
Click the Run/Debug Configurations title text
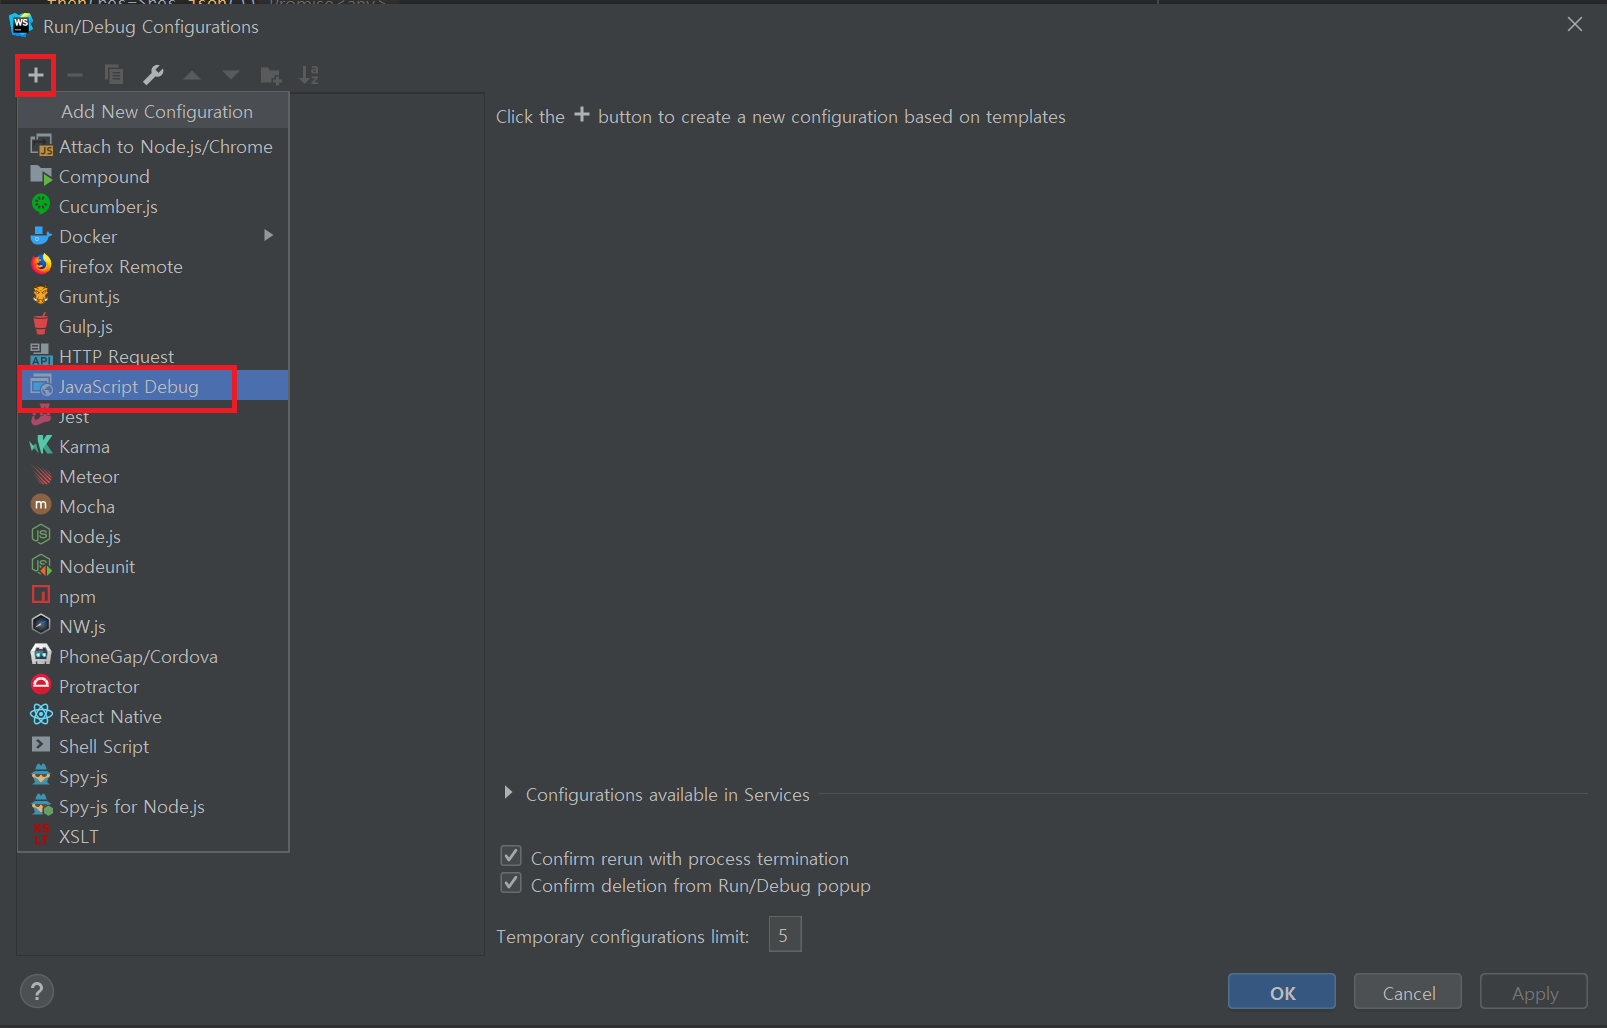[x=151, y=27]
